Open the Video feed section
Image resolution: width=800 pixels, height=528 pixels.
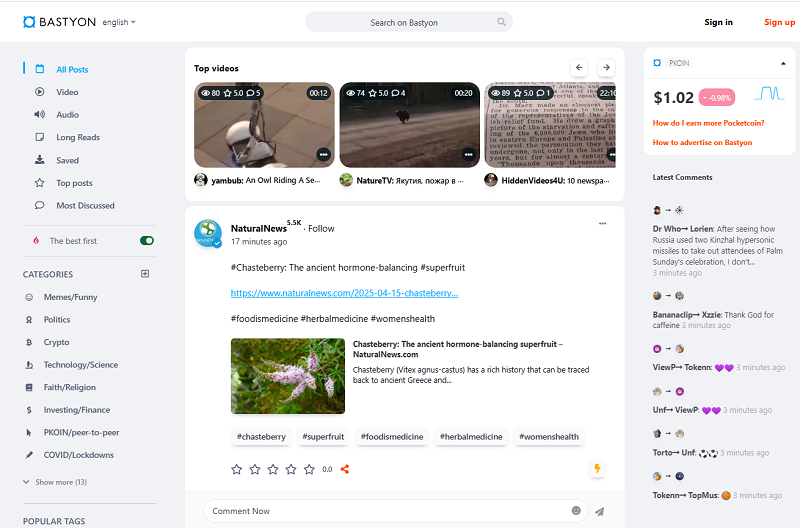point(67,92)
